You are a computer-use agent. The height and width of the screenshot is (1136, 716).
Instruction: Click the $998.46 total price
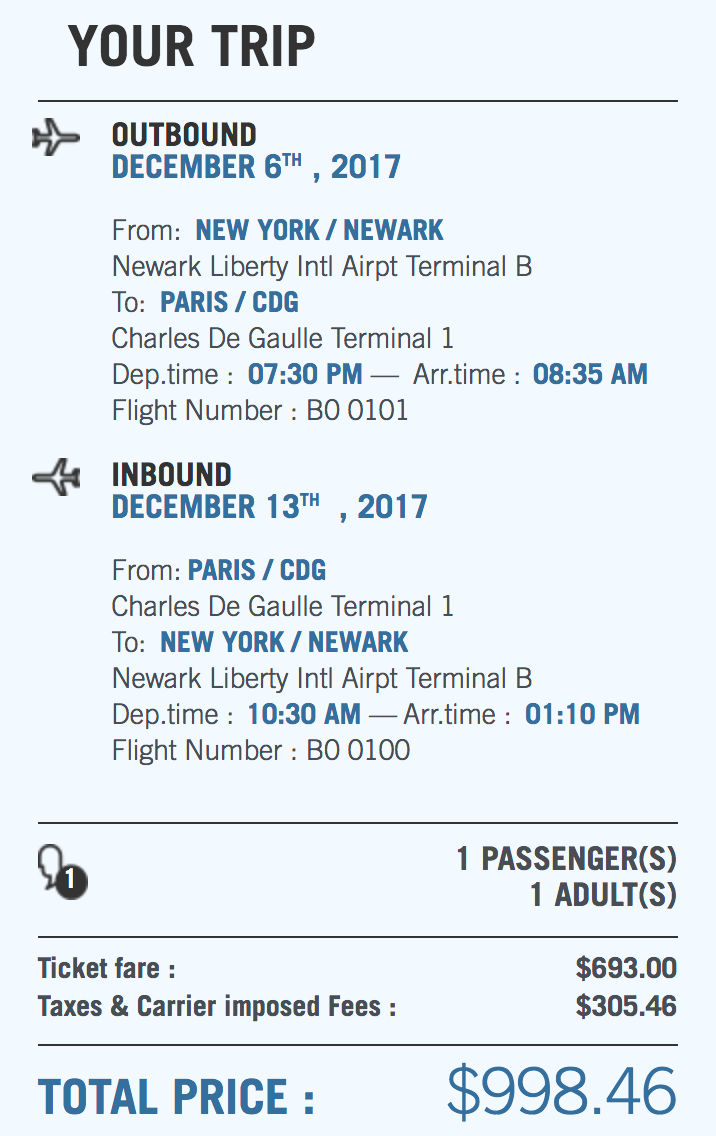click(561, 1092)
